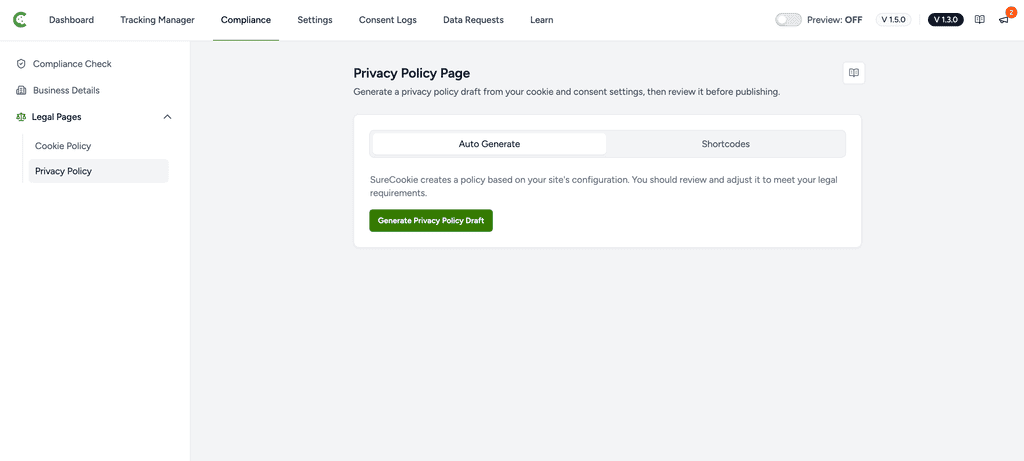Open the announcements megaphone icon
The height and width of the screenshot is (461, 1024).
1004,20
